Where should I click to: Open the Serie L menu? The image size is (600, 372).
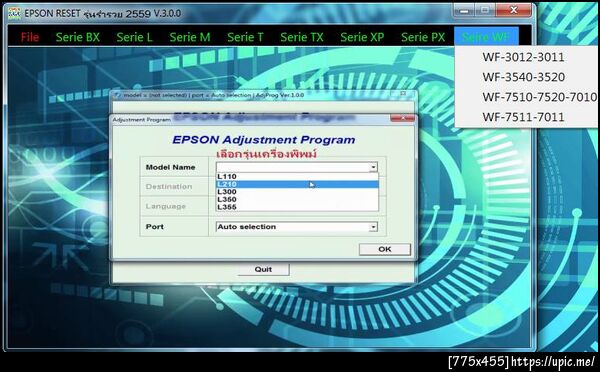click(134, 37)
